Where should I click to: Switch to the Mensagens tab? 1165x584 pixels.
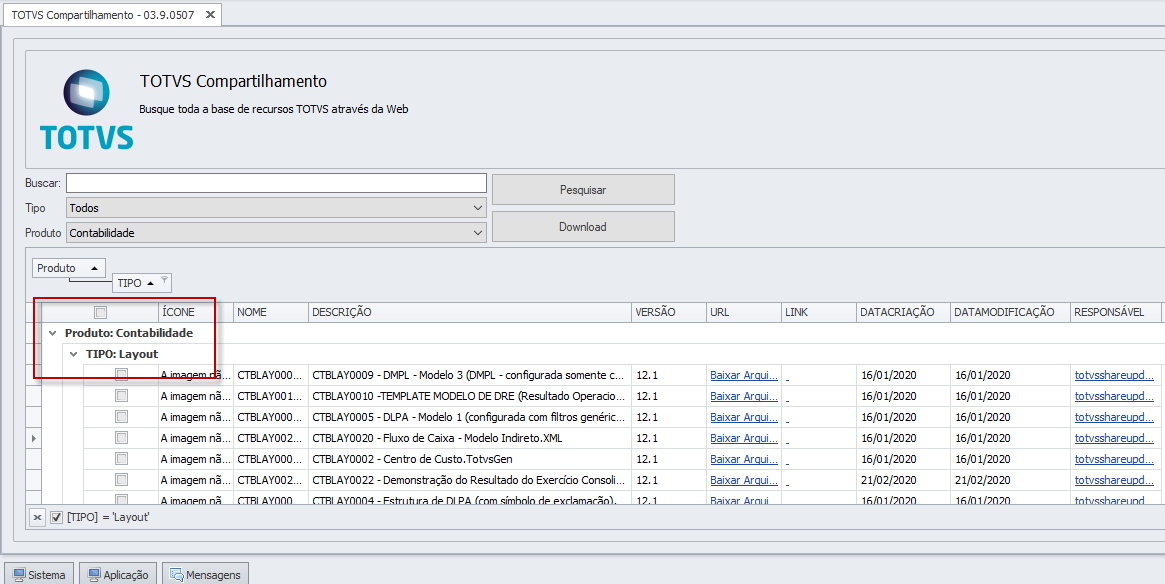(x=206, y=575)
